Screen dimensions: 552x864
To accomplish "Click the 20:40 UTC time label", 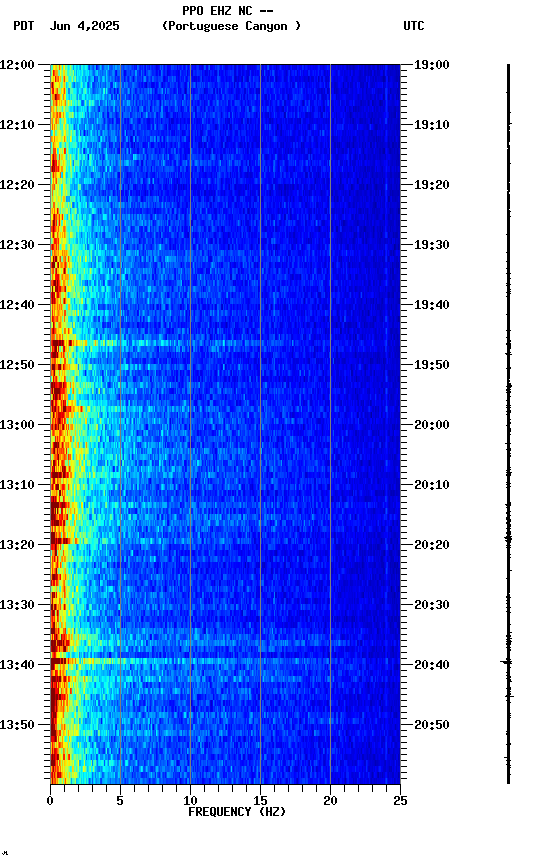I will [x=431, y=666].
